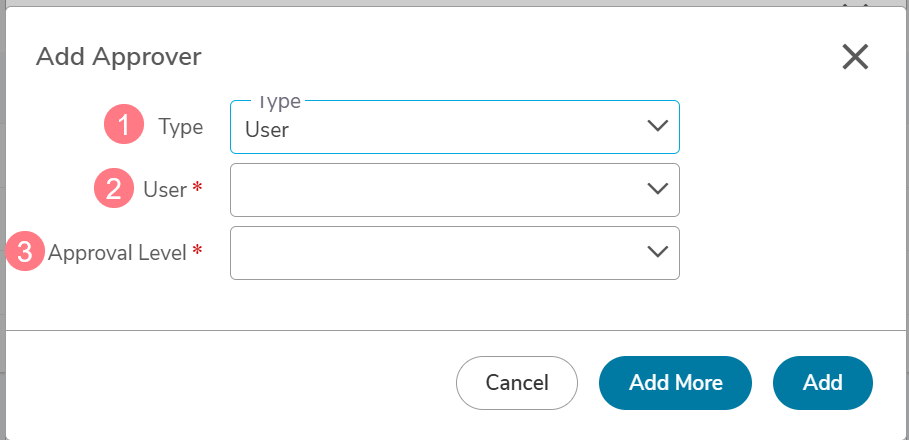Click the chevron arrow in Type field

click(657, 126)
